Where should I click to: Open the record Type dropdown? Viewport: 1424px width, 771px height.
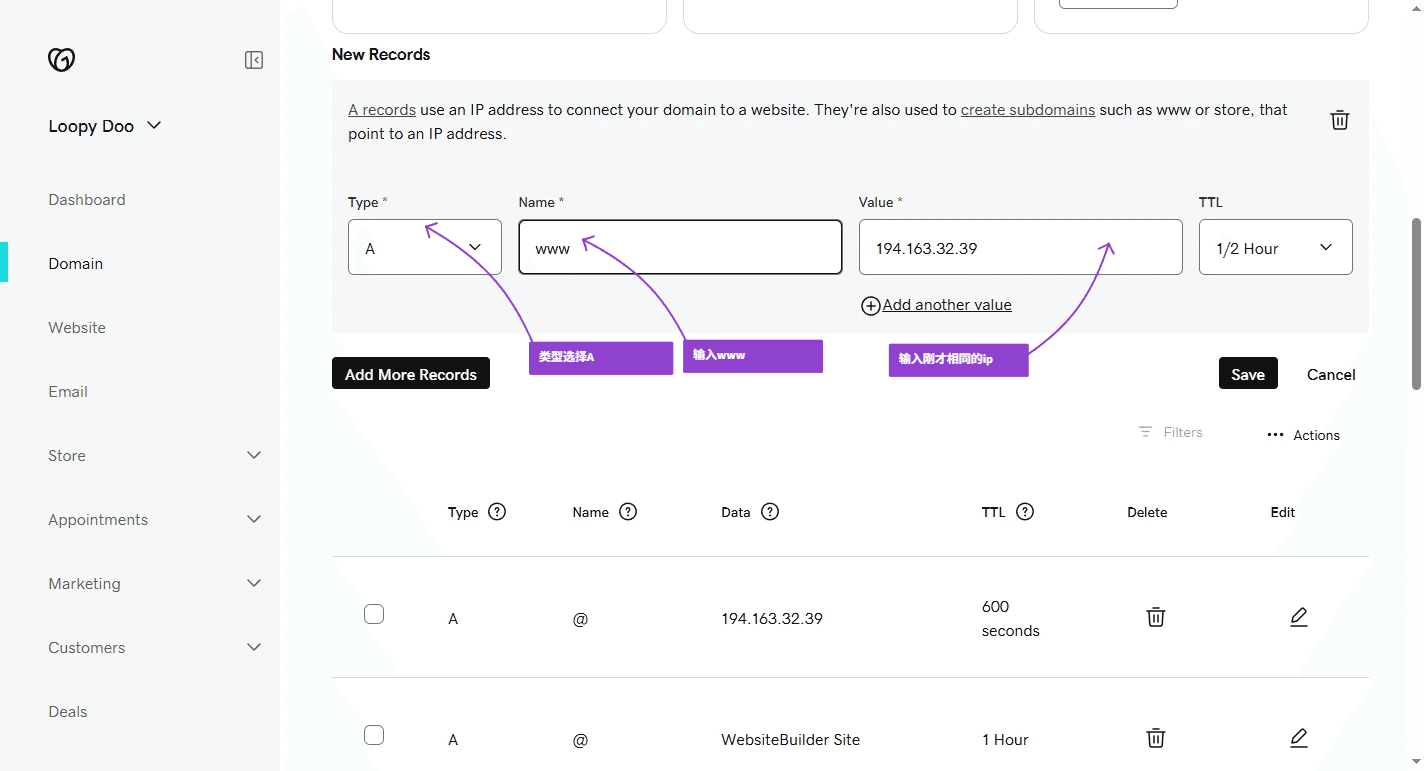click(x=425, y=247)
